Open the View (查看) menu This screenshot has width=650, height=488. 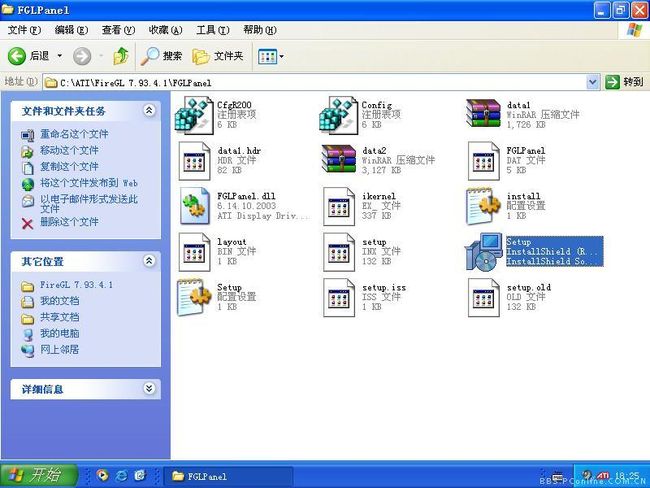(x=119, y=30)
